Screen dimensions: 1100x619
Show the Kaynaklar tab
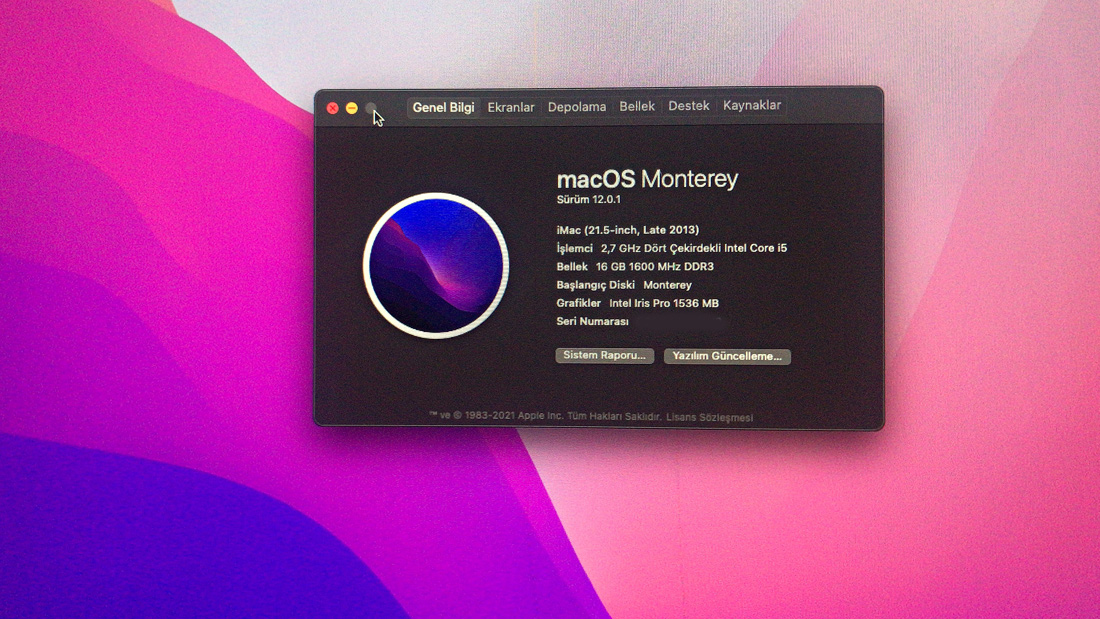coord(752,105)
